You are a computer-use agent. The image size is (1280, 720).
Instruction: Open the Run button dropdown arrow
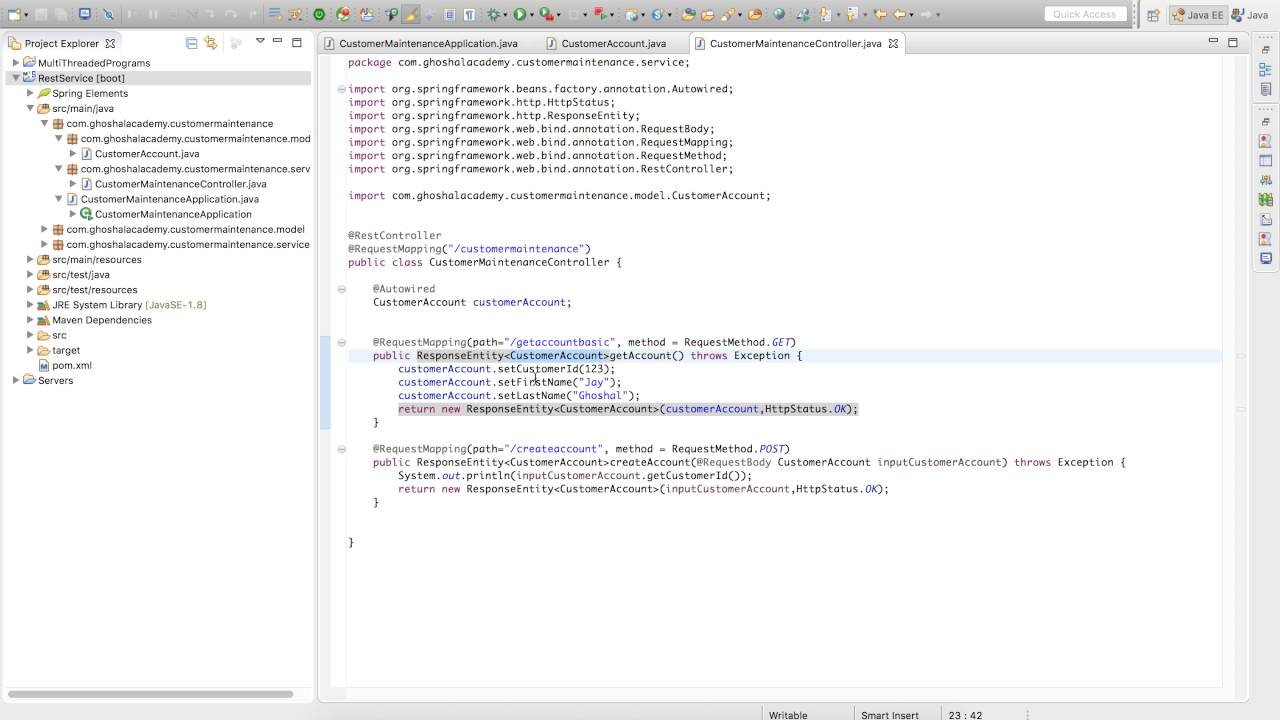532,15
